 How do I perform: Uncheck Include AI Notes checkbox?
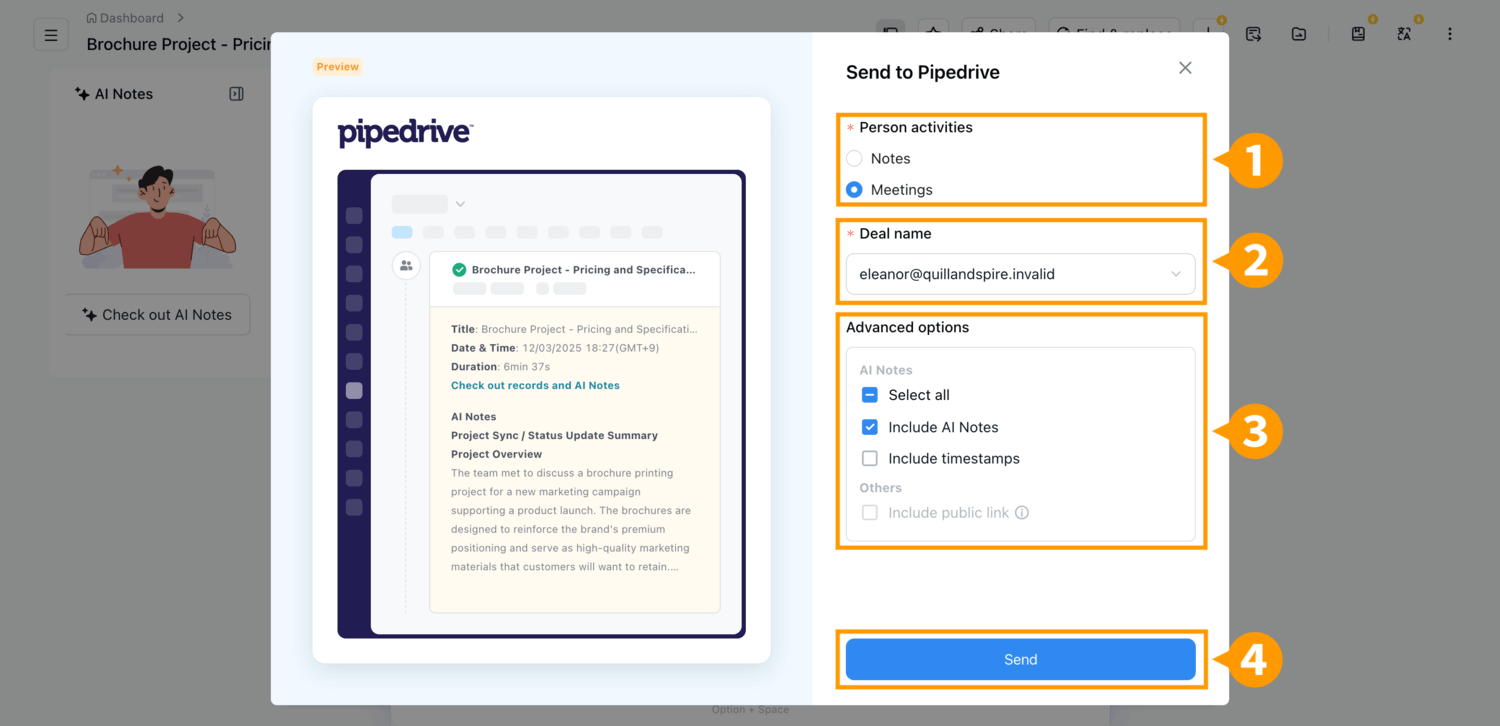coord(870,427)
